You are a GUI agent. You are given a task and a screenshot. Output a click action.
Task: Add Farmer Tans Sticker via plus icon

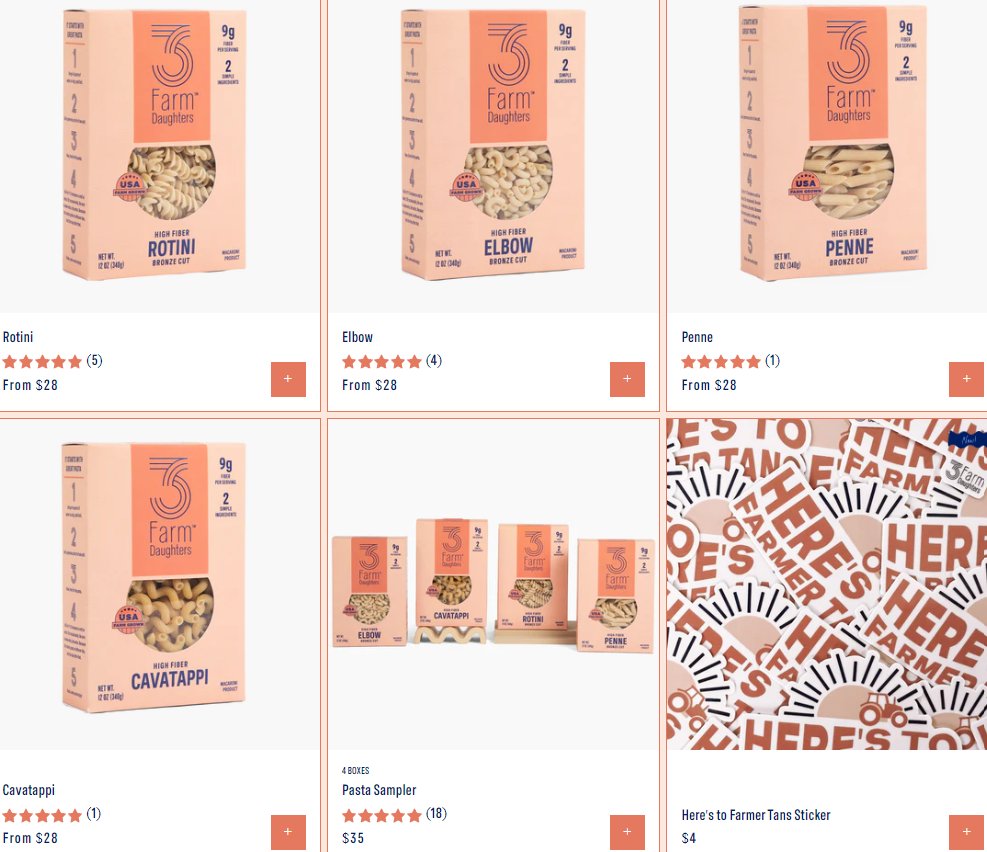(966, 832)
